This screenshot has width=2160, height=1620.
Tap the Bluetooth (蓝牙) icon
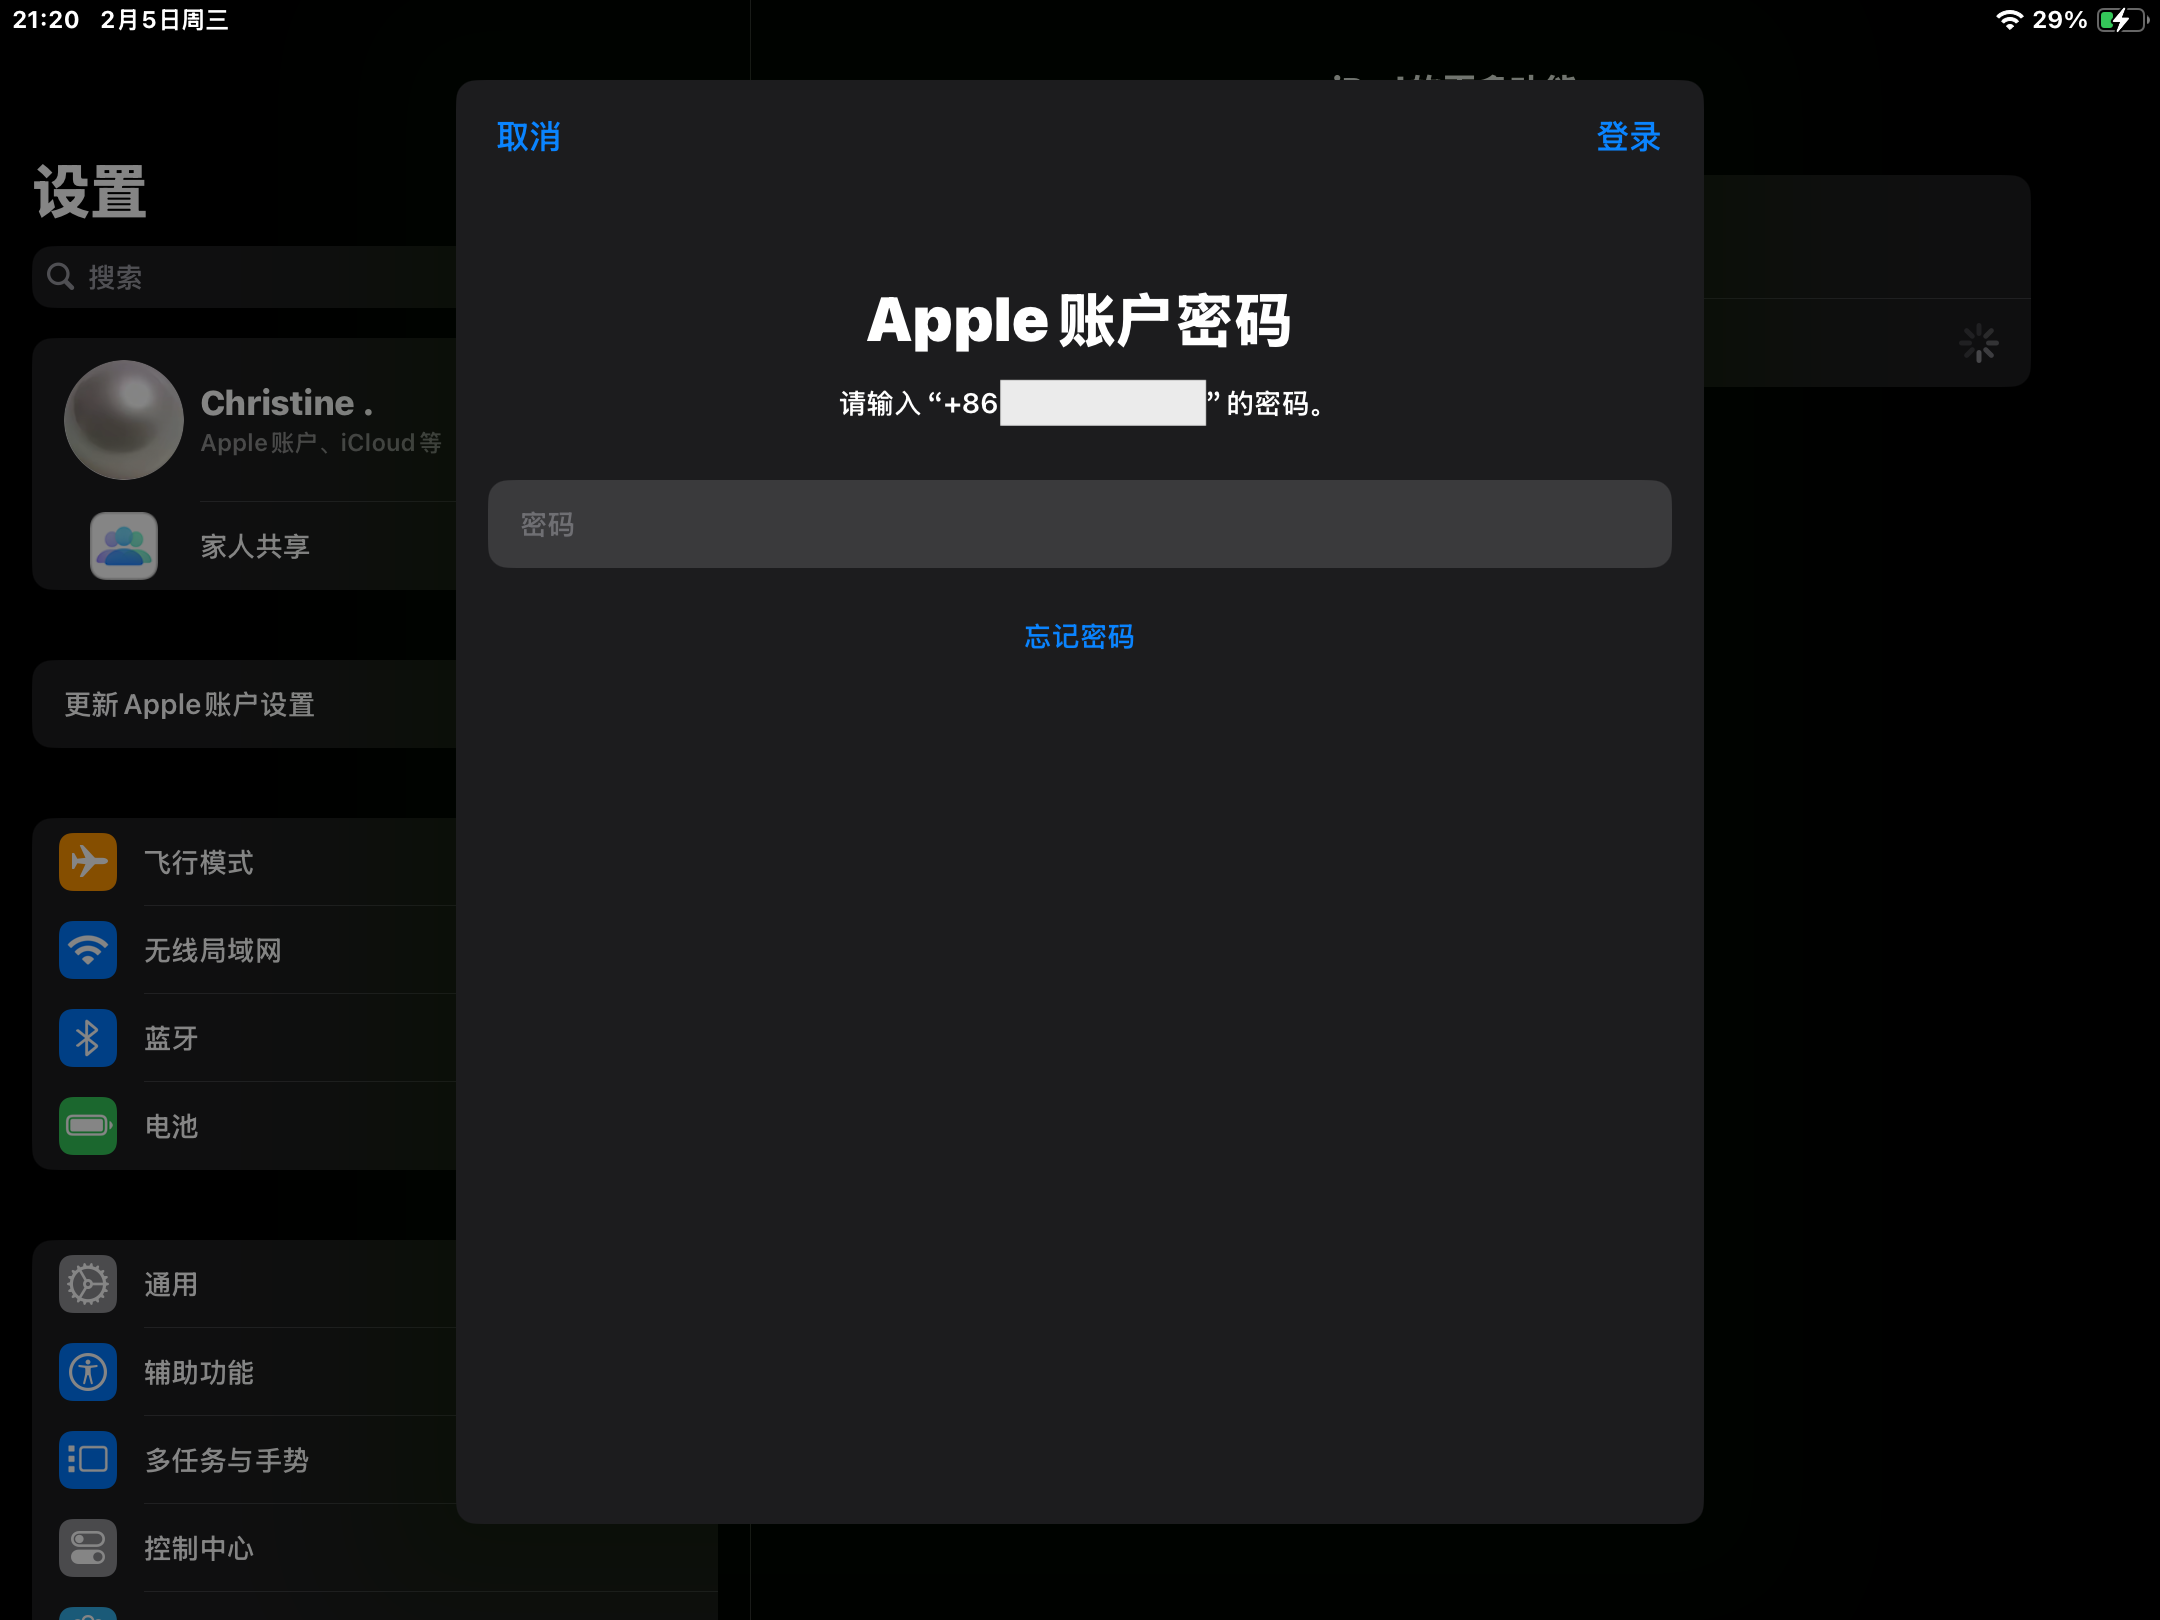tap(88, 1038)
